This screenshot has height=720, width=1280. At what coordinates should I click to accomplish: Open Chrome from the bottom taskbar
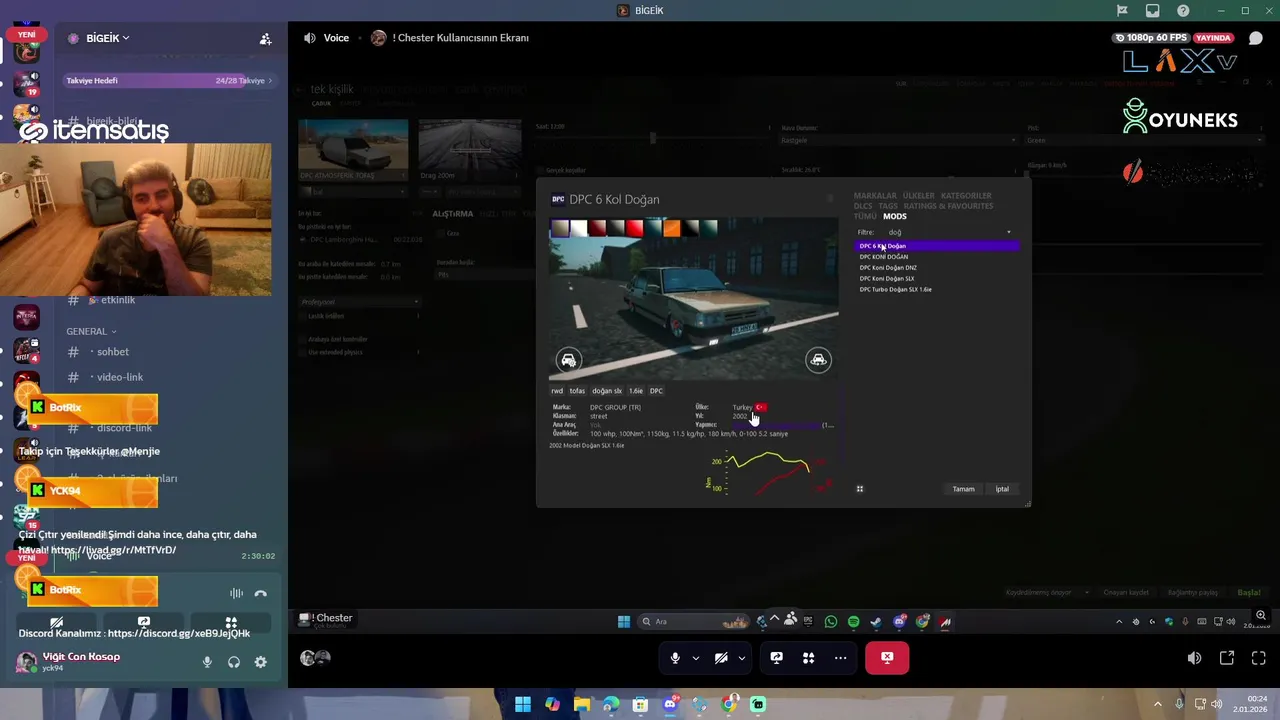(x=729, y=705)
